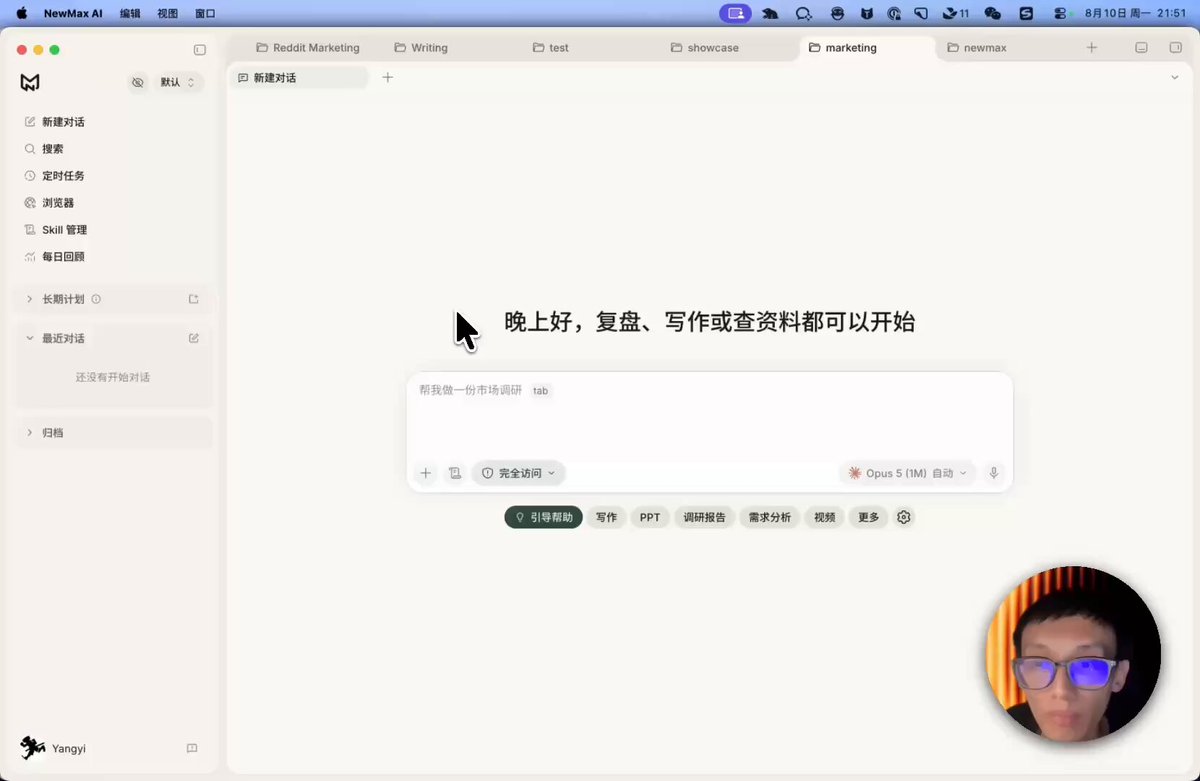The height and width of the screenshot is (781, 1200).
Task: Open the 视图 menu
Action: 168,14
